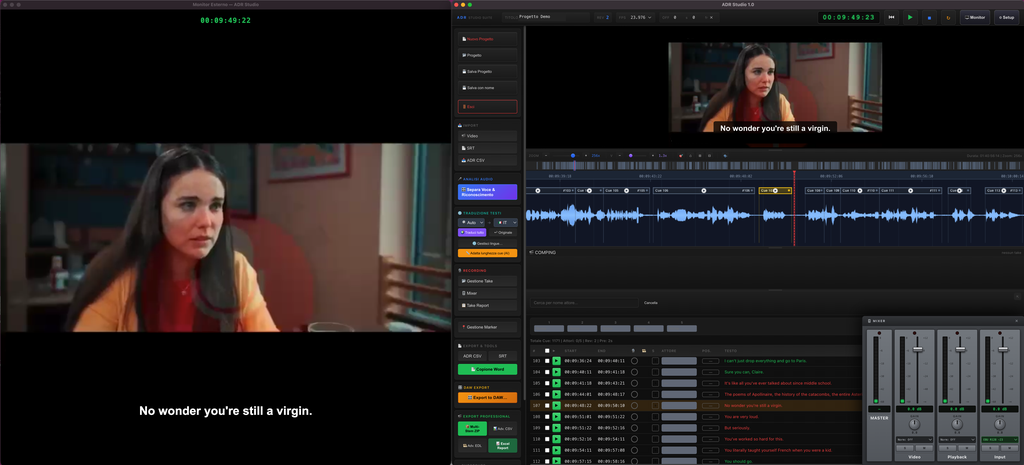Select the highlighted Cue 107 block on the timeline
1024x465 pixels.
[x=775, y=191]
